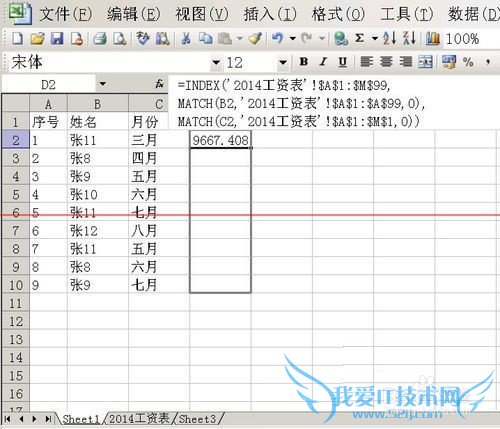Screen dimensions: 500x429
Task: Select the Format Painter brush
Action: click(255, 39)
